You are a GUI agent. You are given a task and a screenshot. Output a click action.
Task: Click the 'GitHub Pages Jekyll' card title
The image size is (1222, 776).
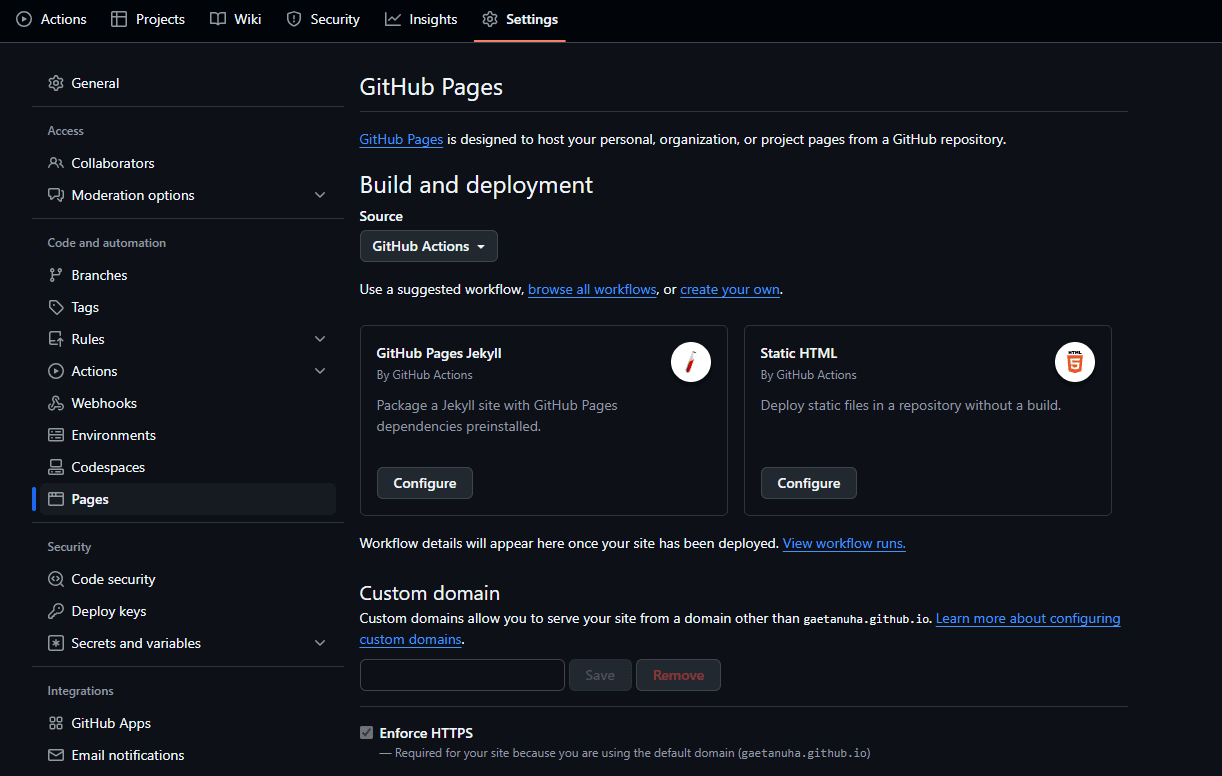point(439,353)
